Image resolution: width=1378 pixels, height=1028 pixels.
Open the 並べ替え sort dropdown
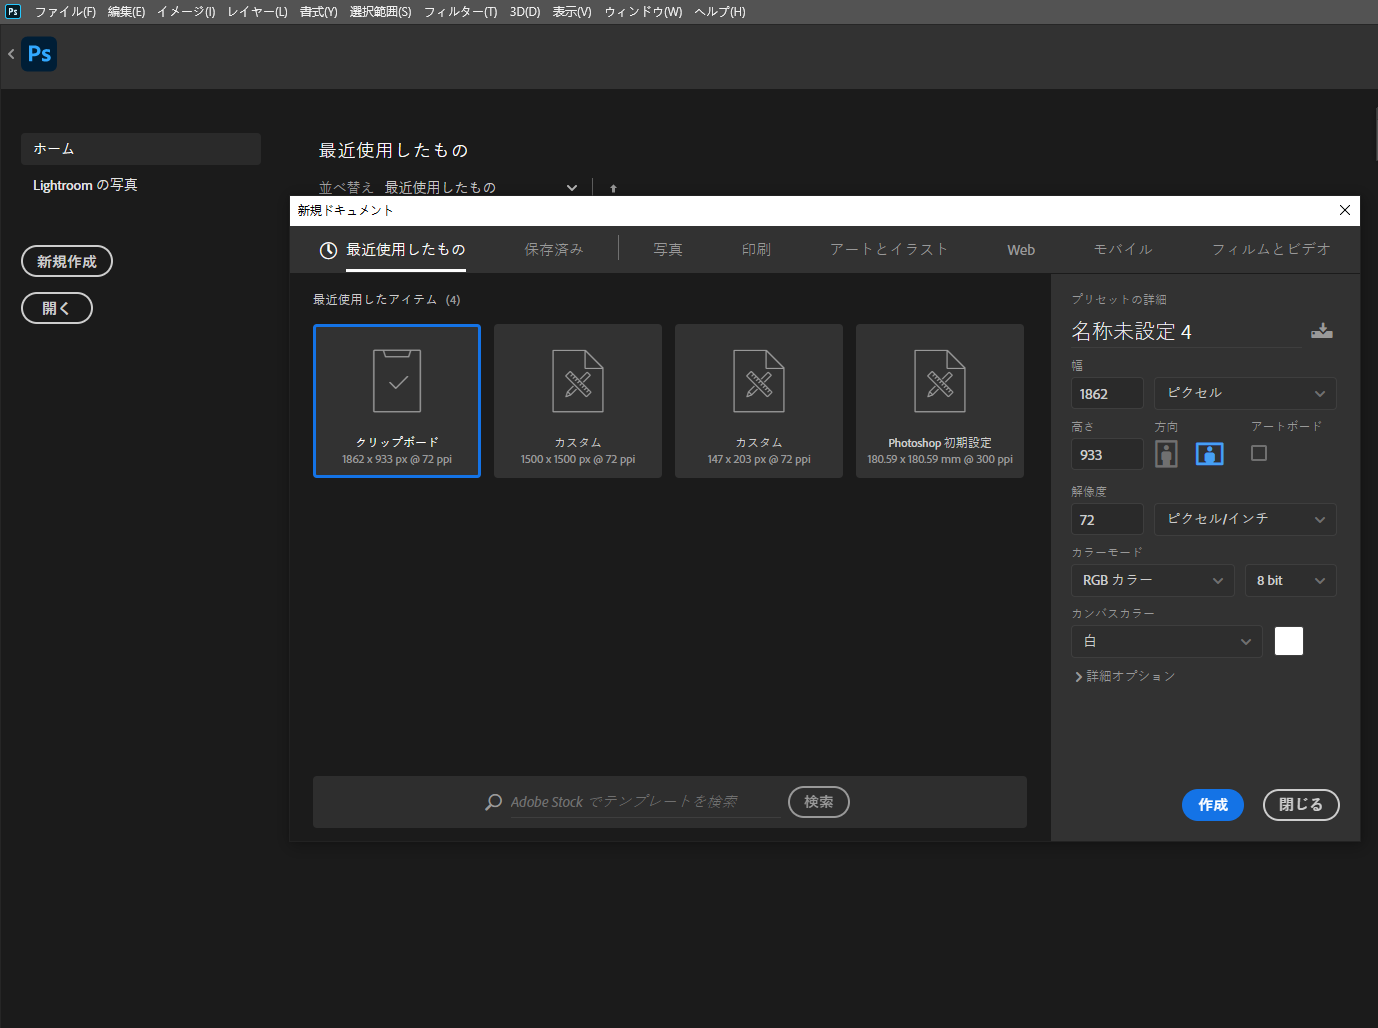tap(481, 187)
